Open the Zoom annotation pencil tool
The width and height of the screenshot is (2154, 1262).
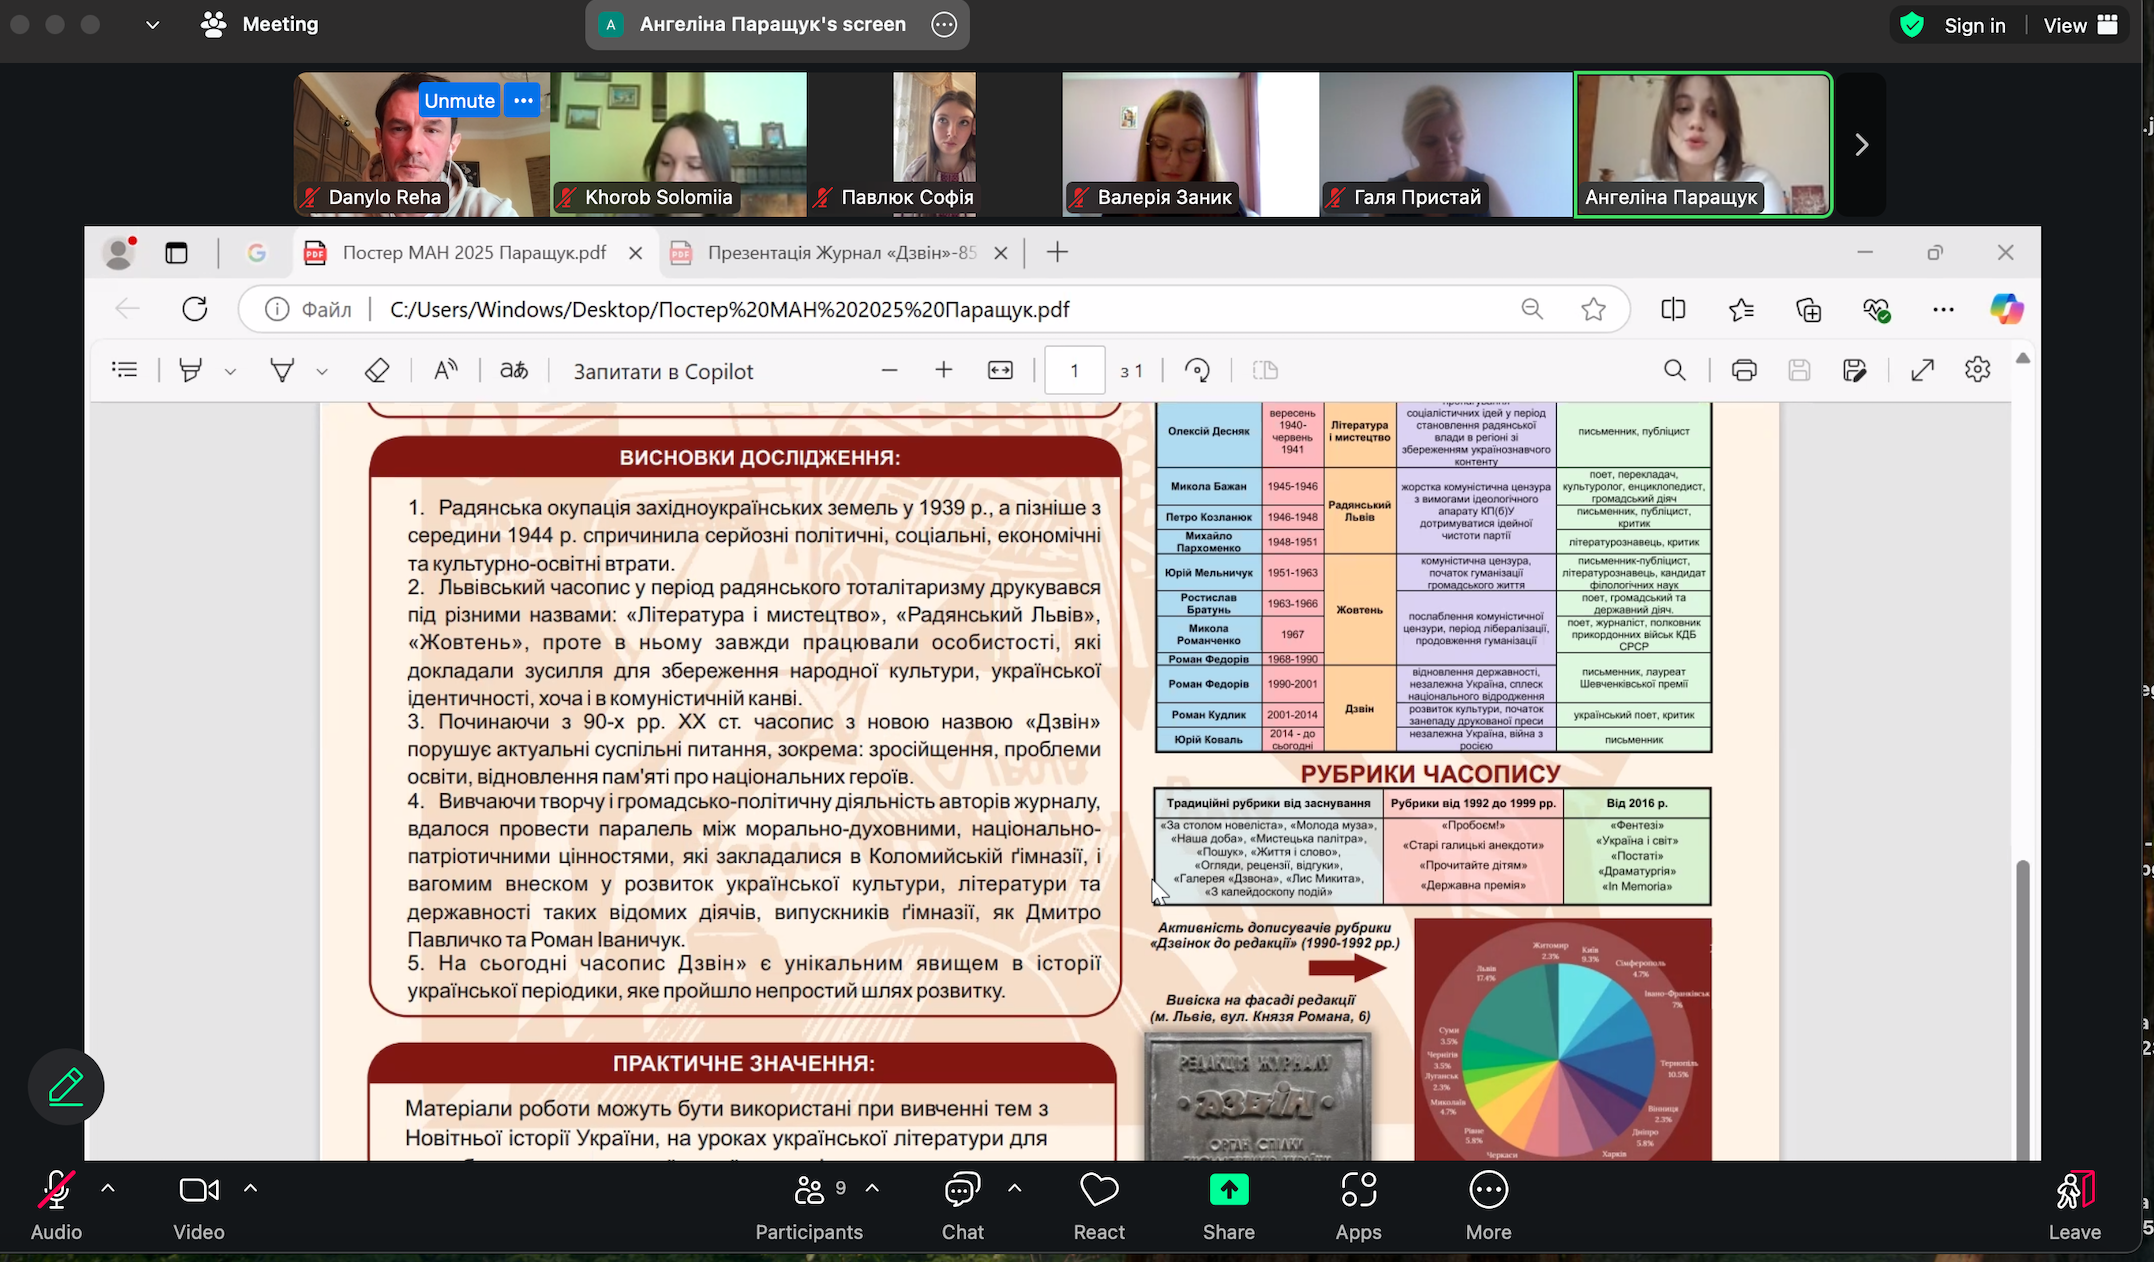(66, 1087)
